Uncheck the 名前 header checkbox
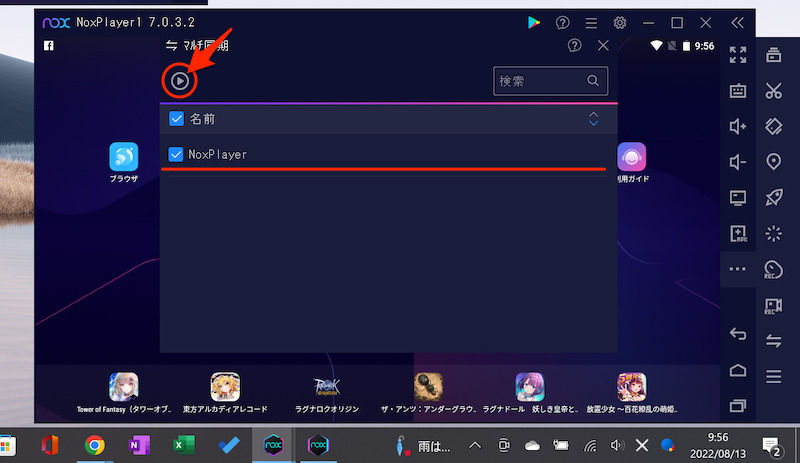The width and height of the screenshot is (800, 463). [x=176, y=119]
